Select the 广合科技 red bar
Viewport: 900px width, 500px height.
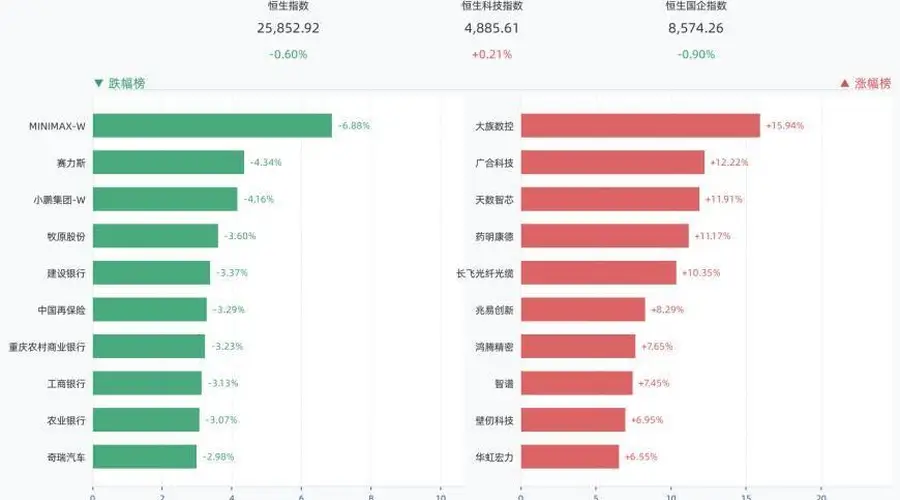pos(612,162)
